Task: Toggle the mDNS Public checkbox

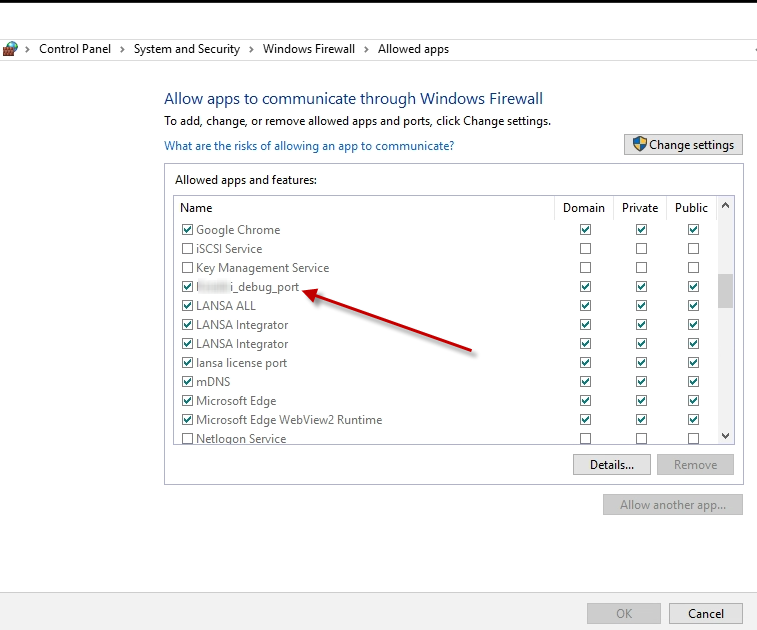Action: pyautogui.click(x=693, y=382)
